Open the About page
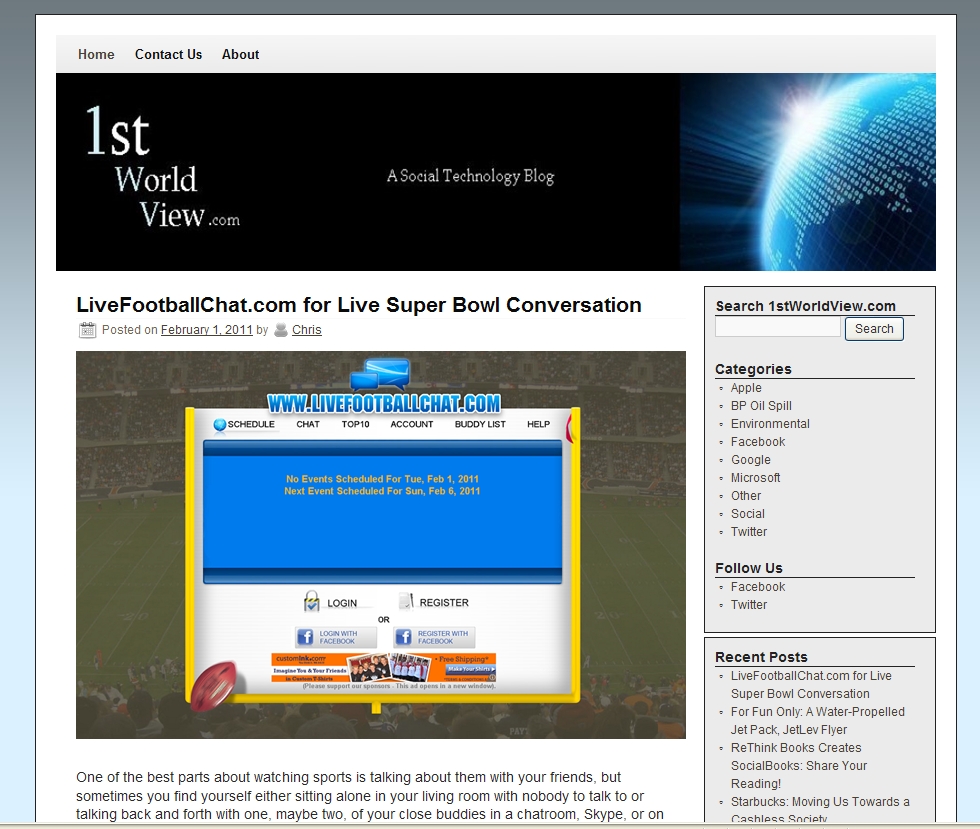Image resolution: width=980 pixels, height=829 pixels. [x=241, y=54]
